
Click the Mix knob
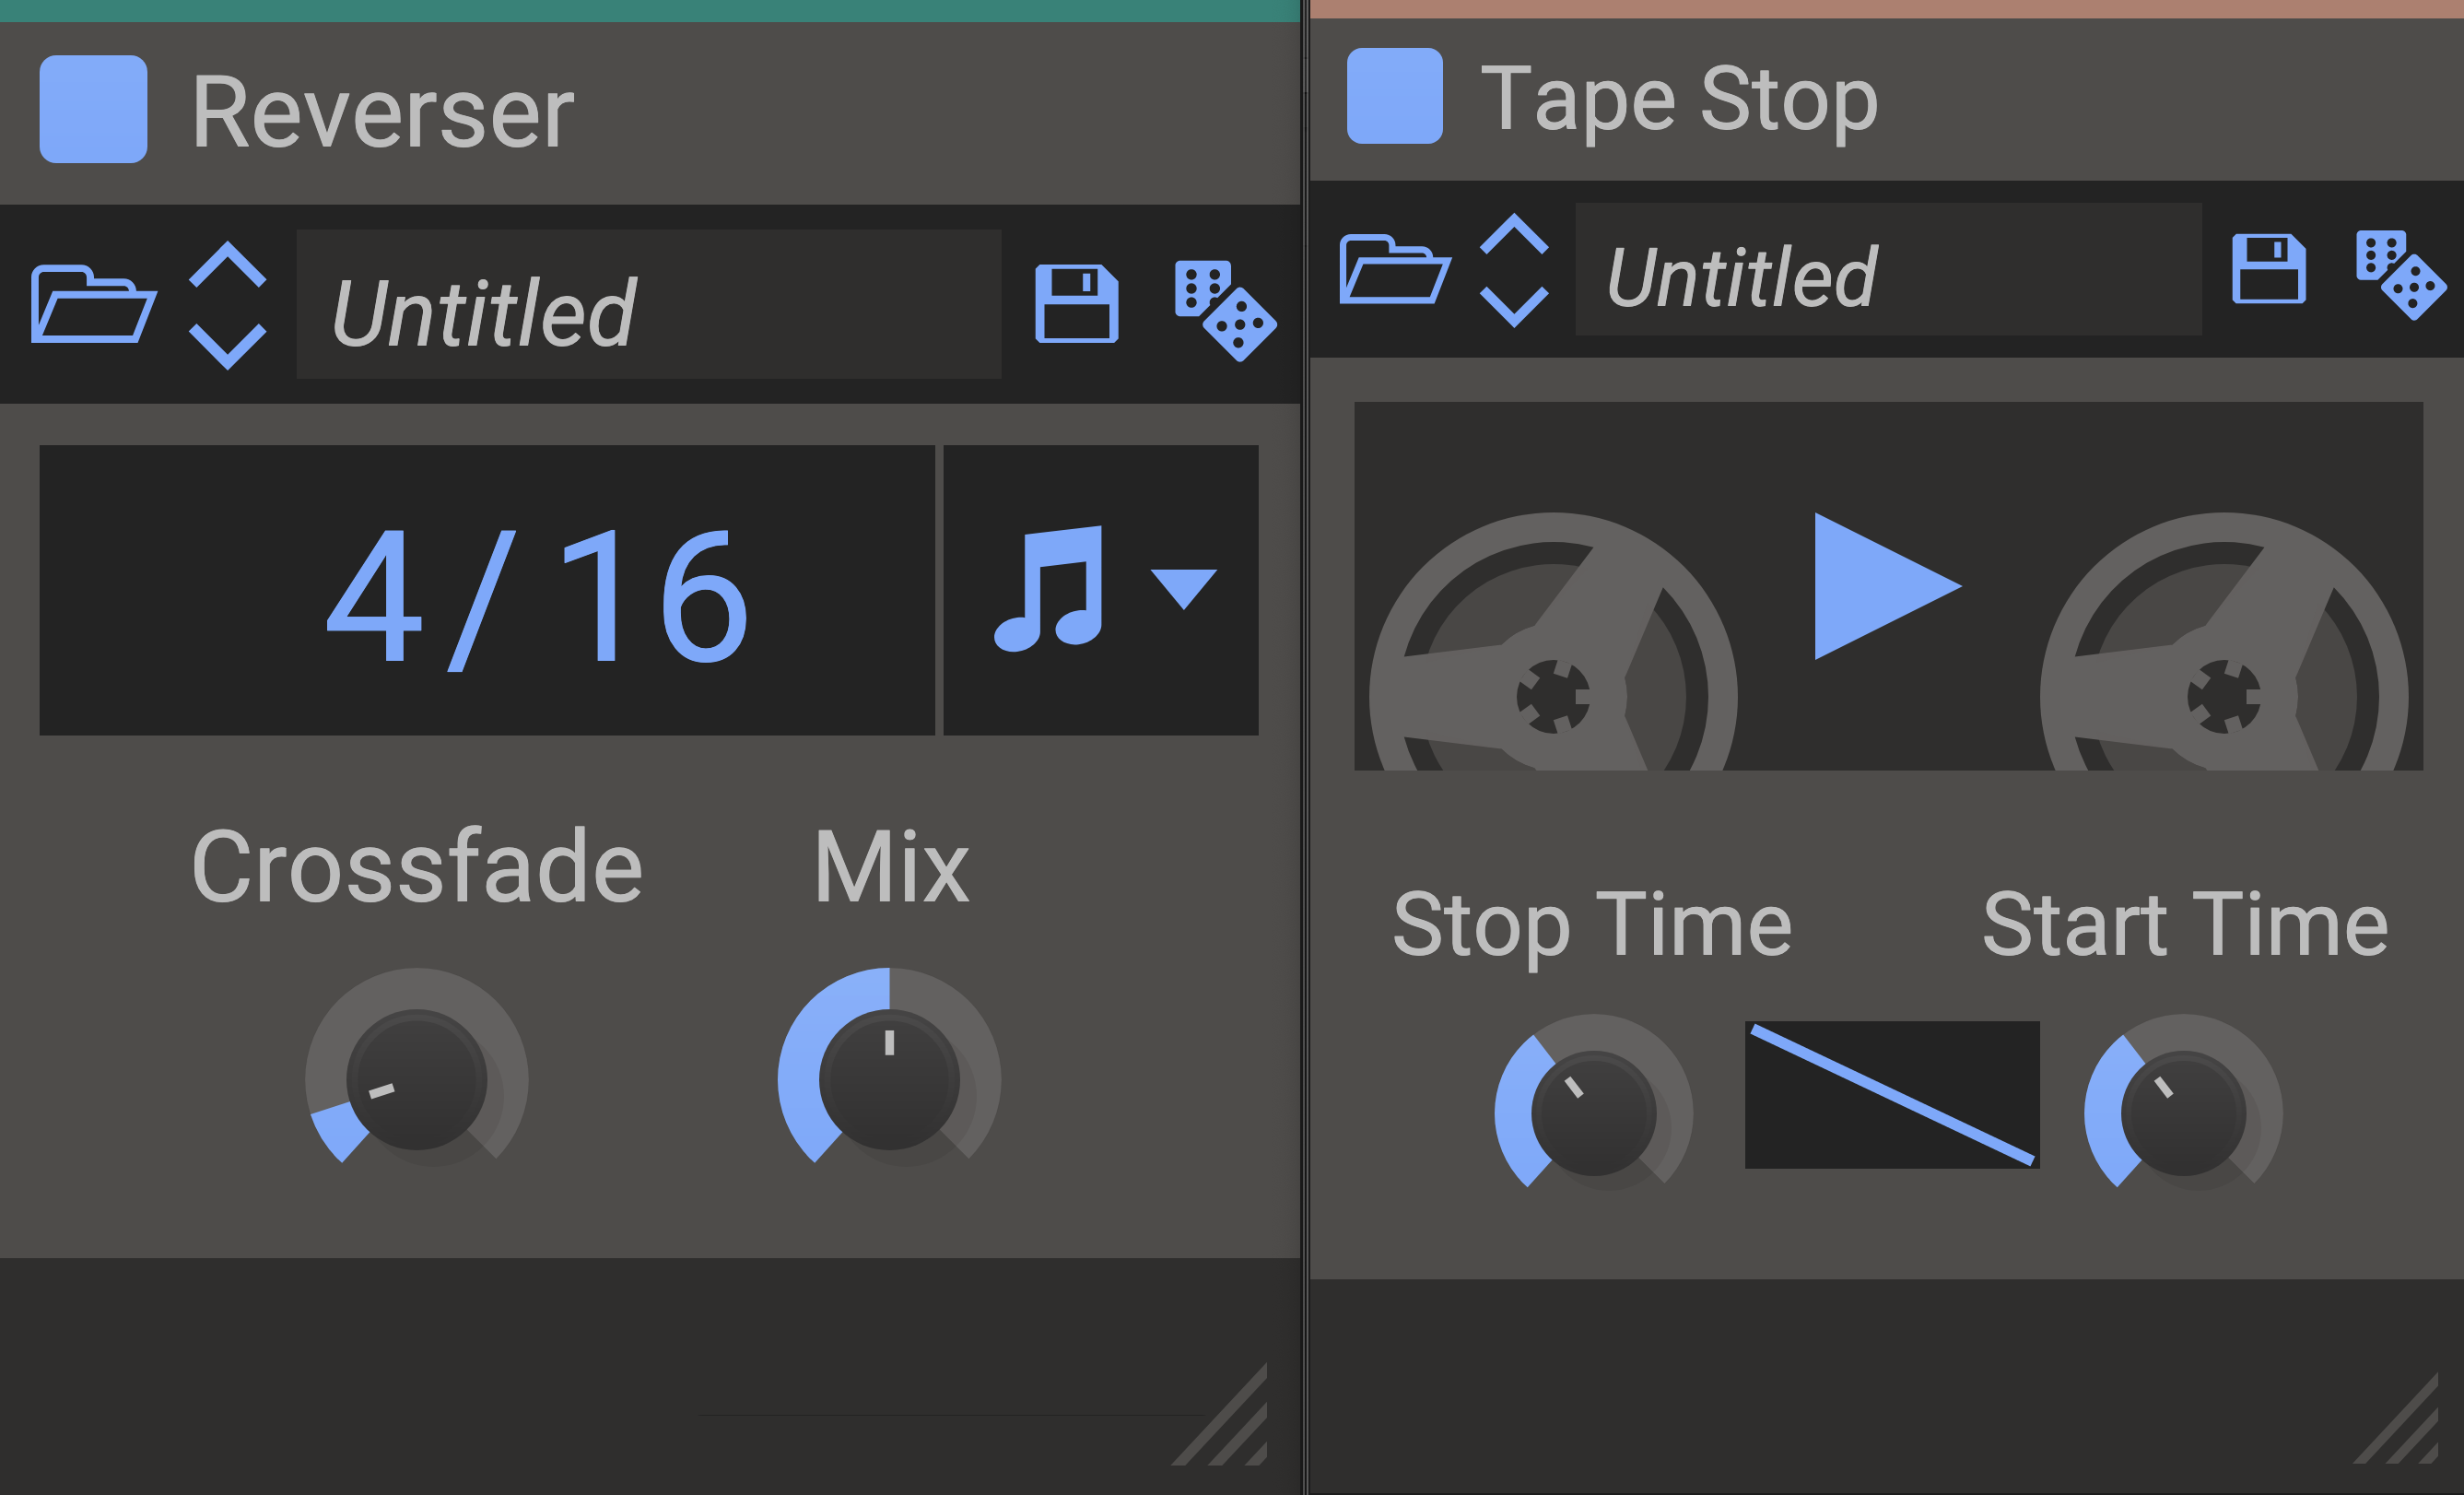[x=889, y=1079]
